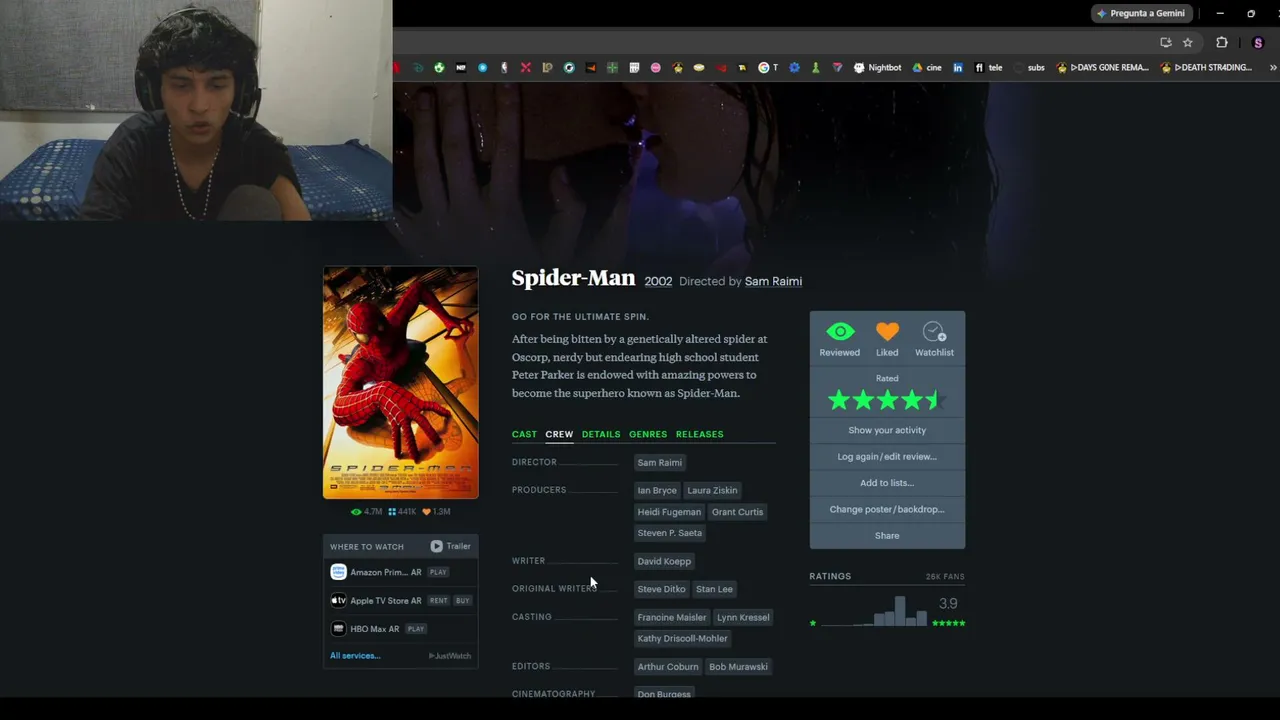Open director Sam Raimi link in header
This screenshot has height=720, width=1280.
point(773,281)
